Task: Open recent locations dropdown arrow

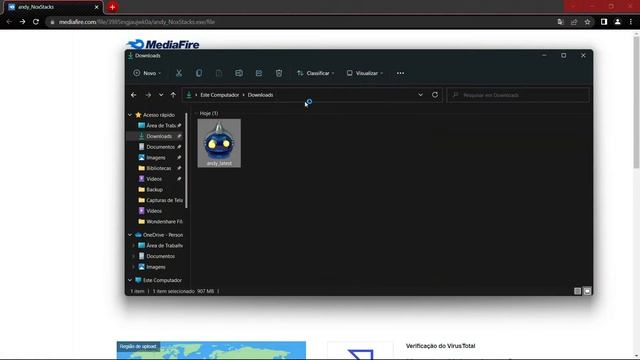Action: tap(161, 95)
